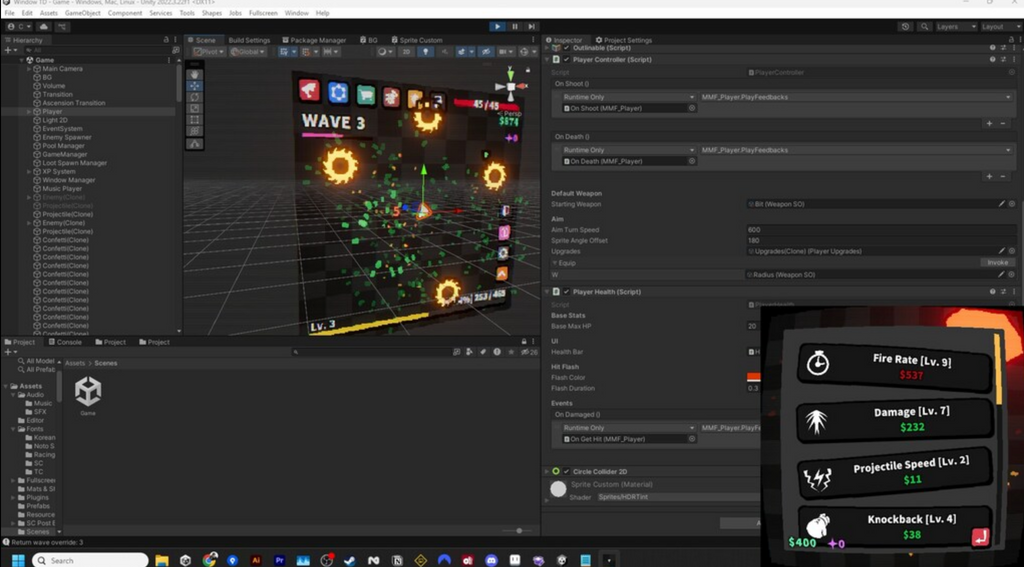
Task: Toggle 2D view mode in Scene
Action: tap(406, 52)
